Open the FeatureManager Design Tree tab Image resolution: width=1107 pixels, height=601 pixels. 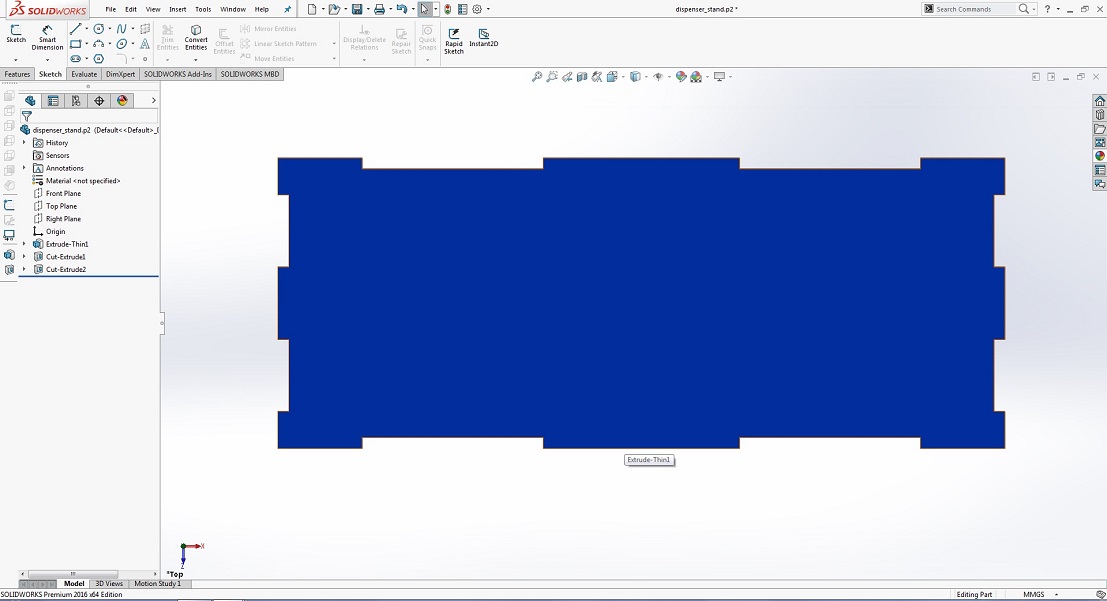[x=30, y=101]
